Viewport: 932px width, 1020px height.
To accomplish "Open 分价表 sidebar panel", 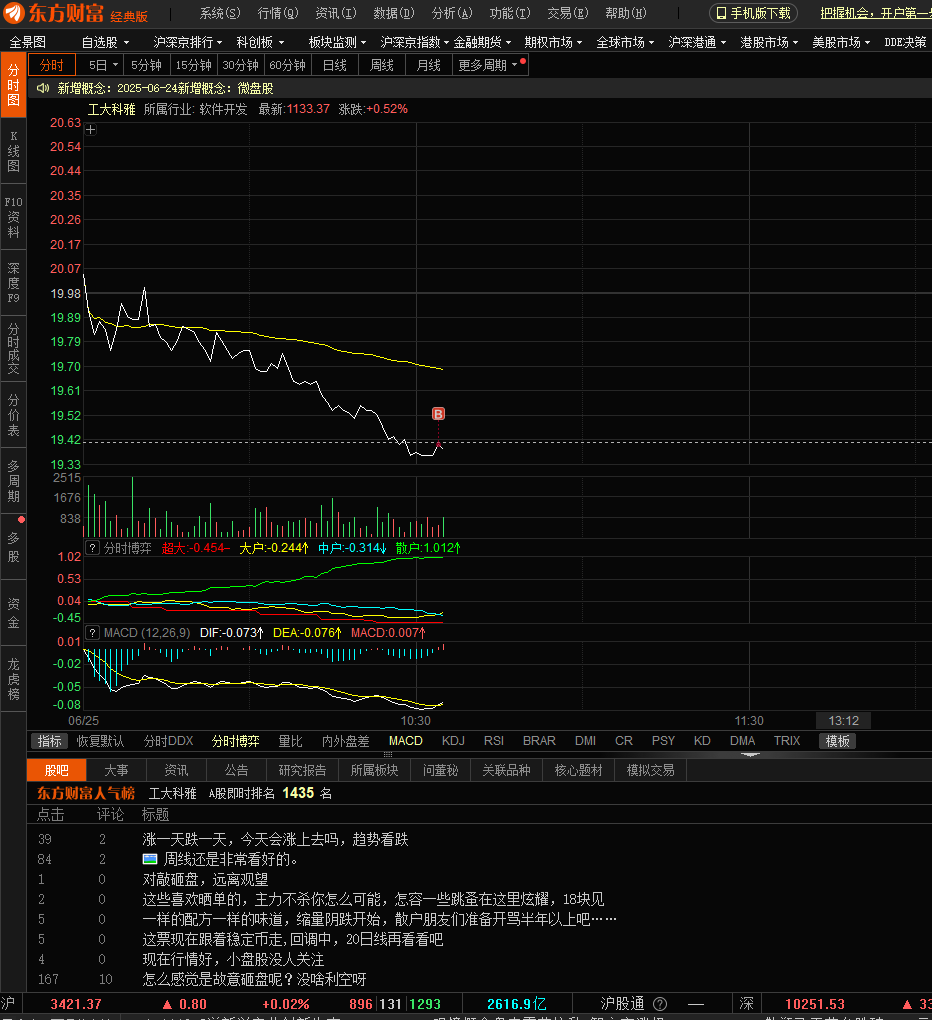I will 13,415.
